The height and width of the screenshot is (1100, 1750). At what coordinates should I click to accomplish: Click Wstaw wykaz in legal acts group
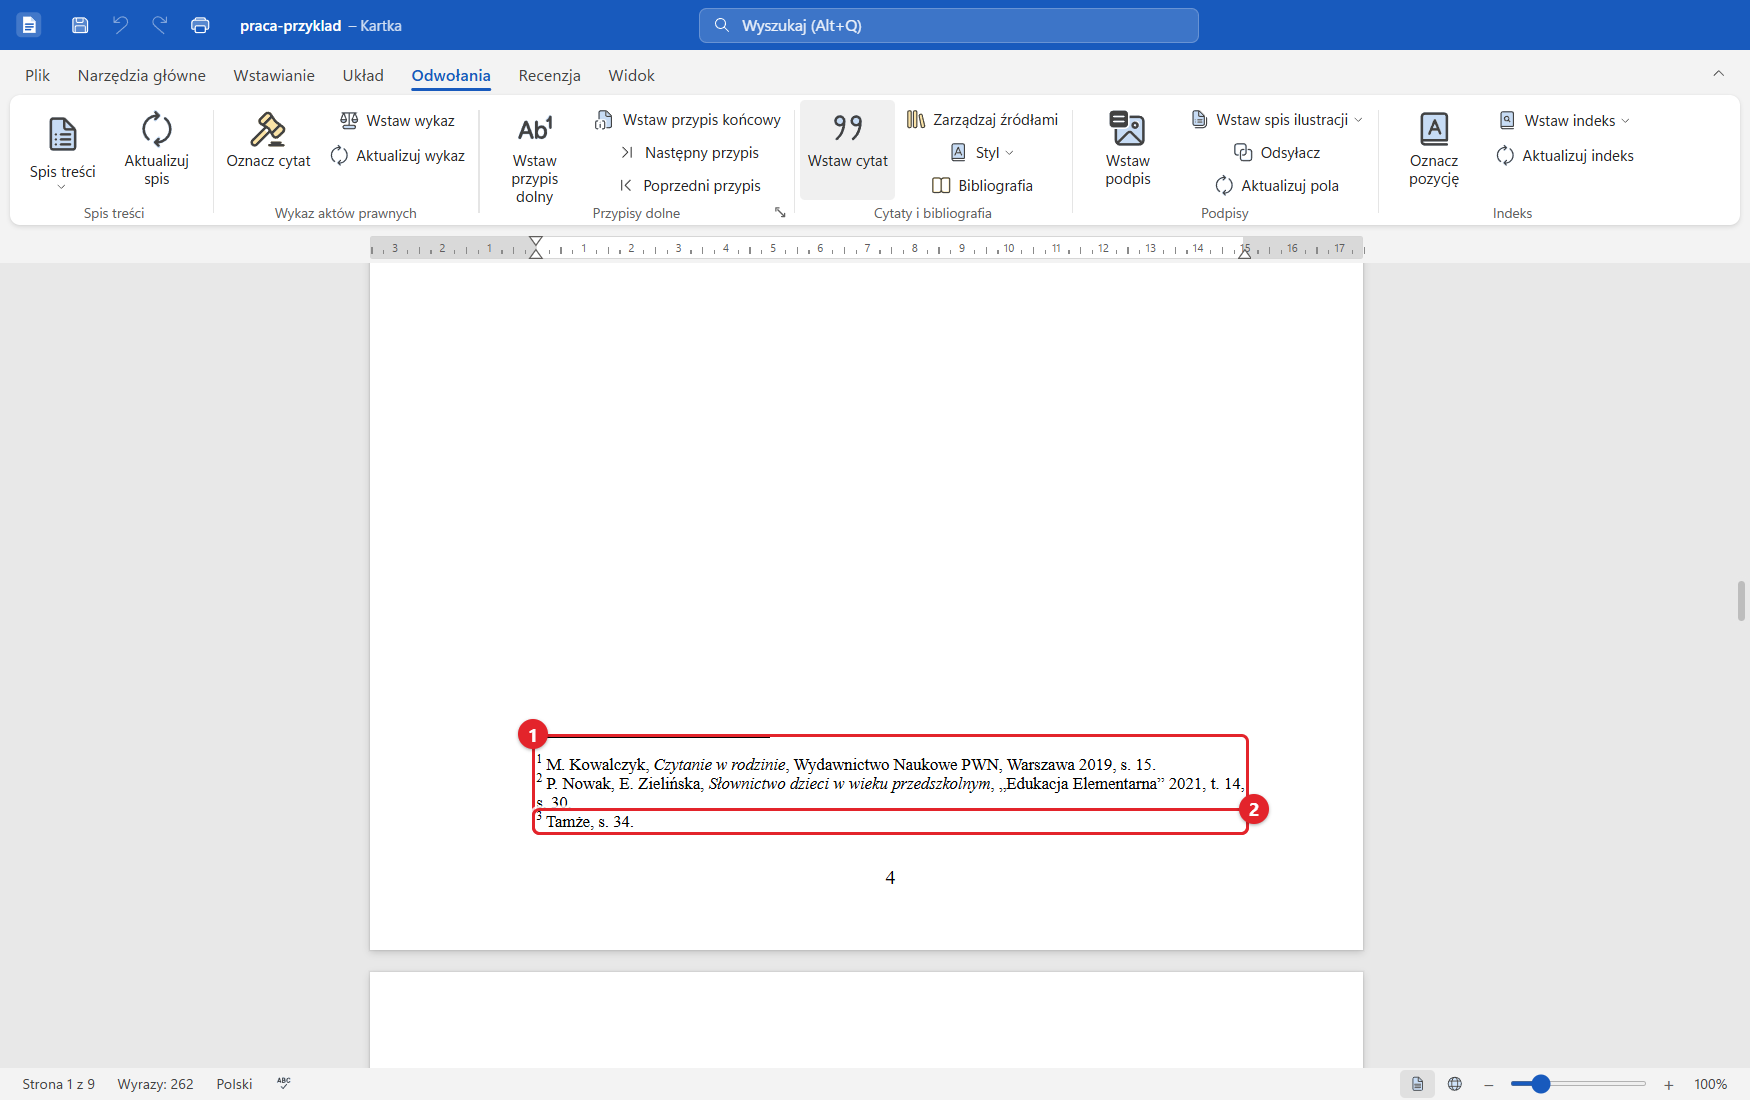click(397, 120)
